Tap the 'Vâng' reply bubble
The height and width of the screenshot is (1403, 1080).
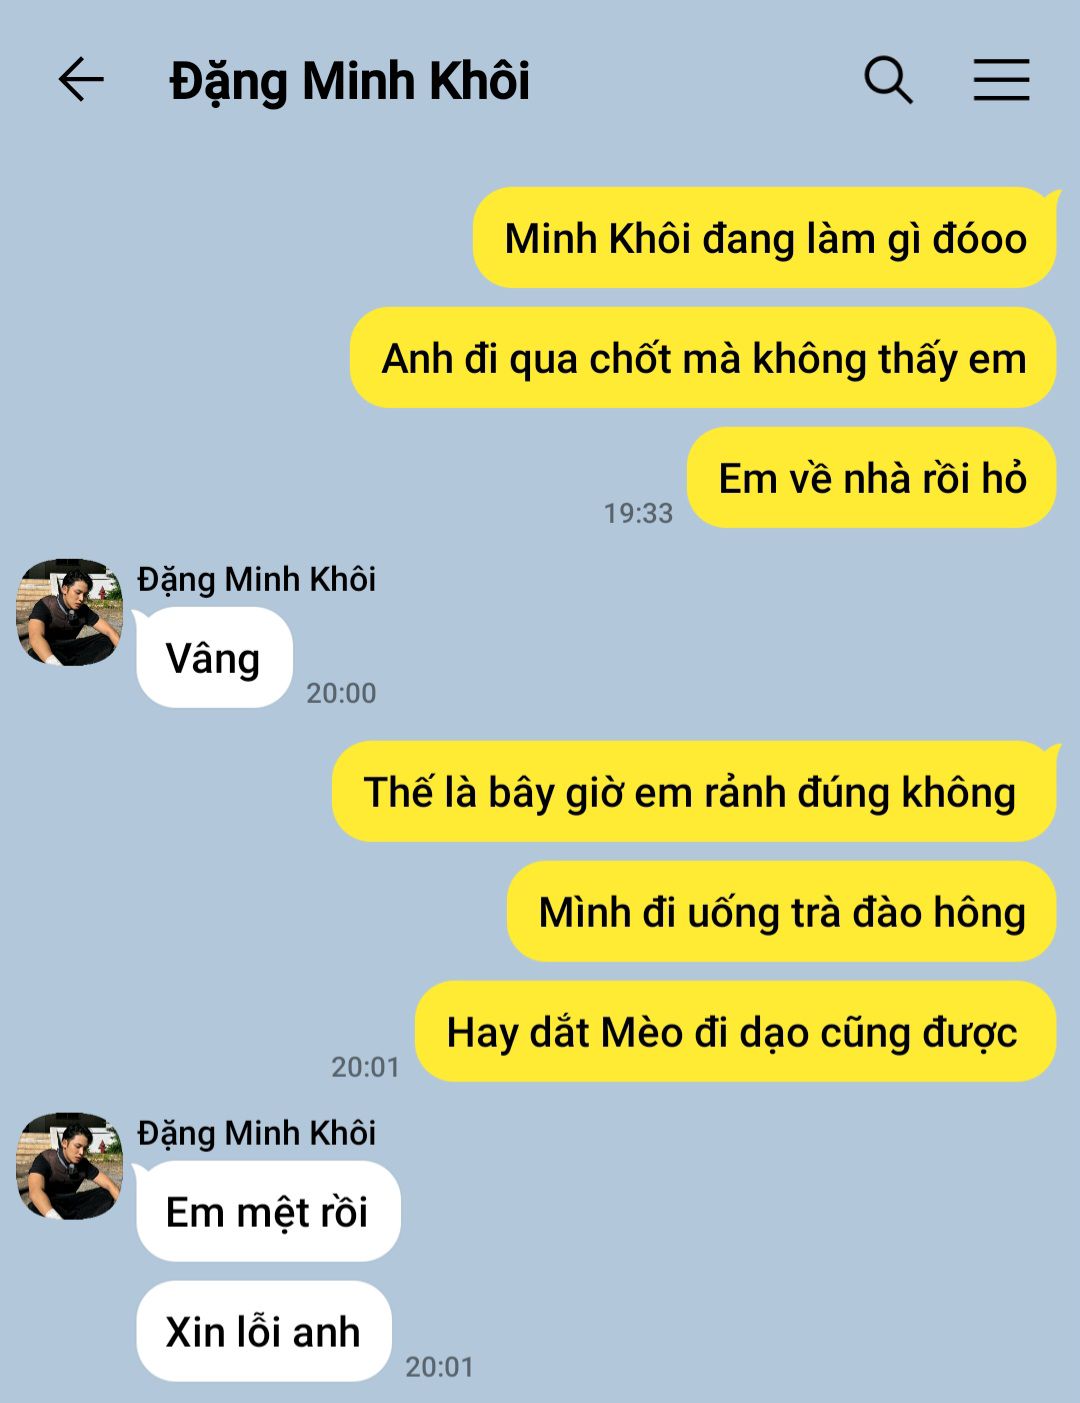tap(214, 658)
